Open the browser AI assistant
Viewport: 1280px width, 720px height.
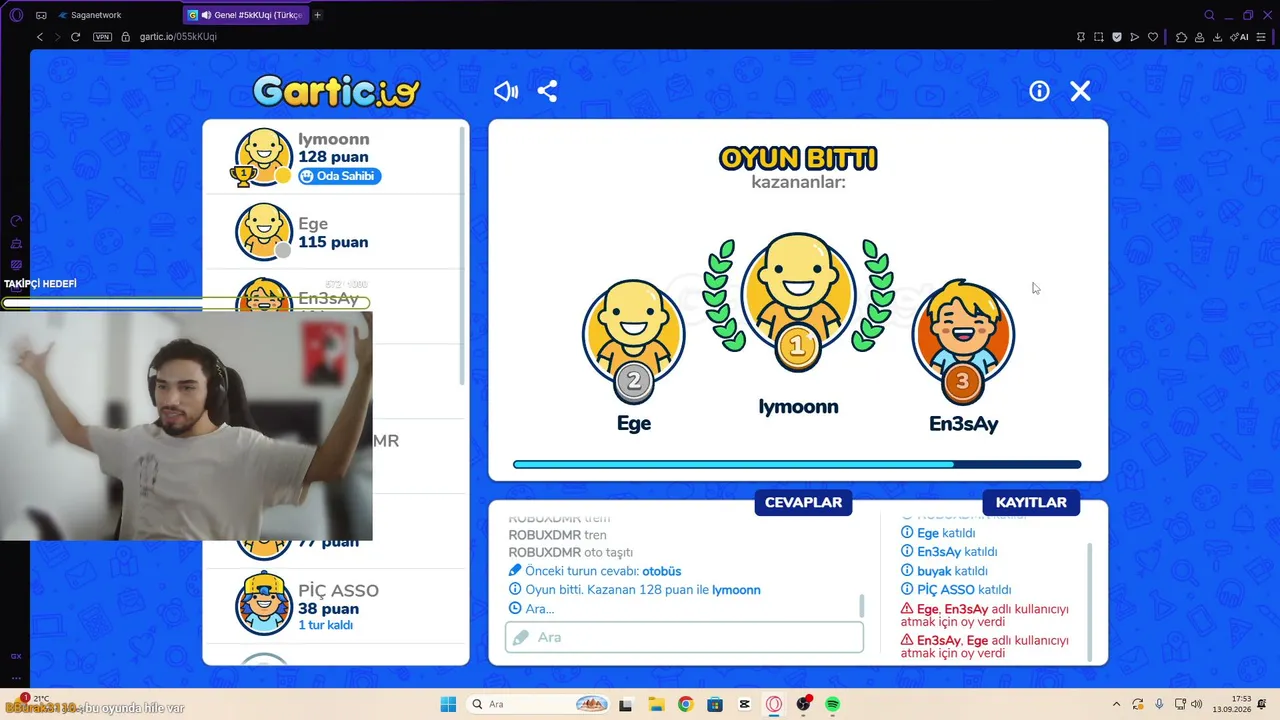1241,37
